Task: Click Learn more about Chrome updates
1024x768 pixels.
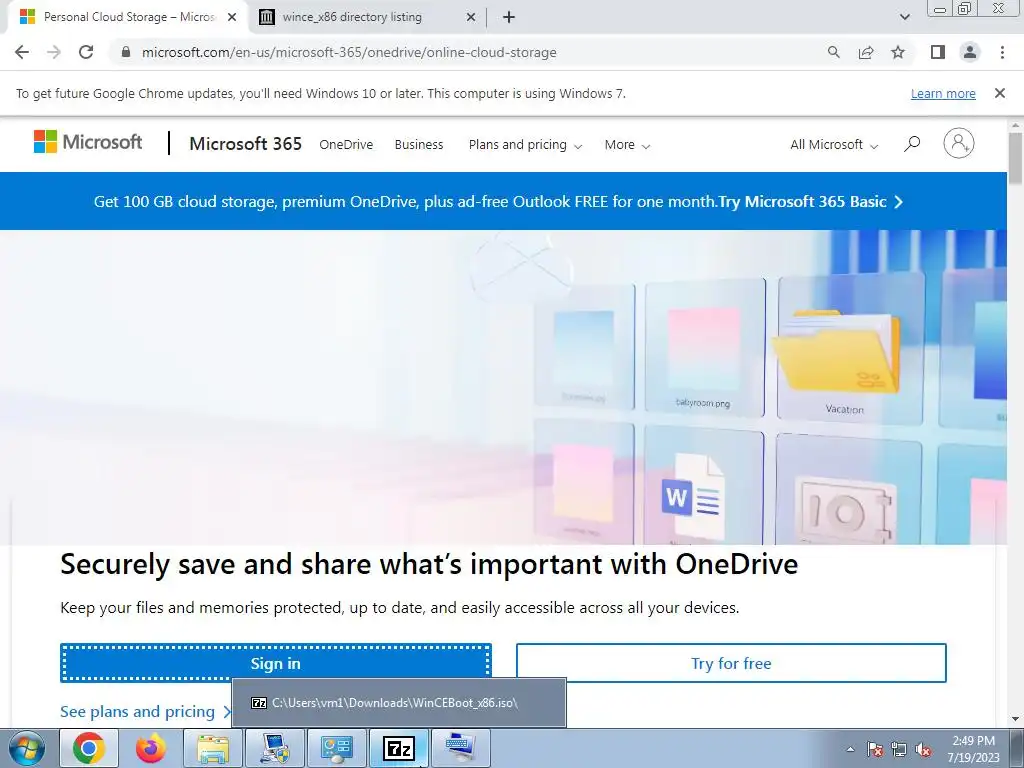Action: (943, 93)
